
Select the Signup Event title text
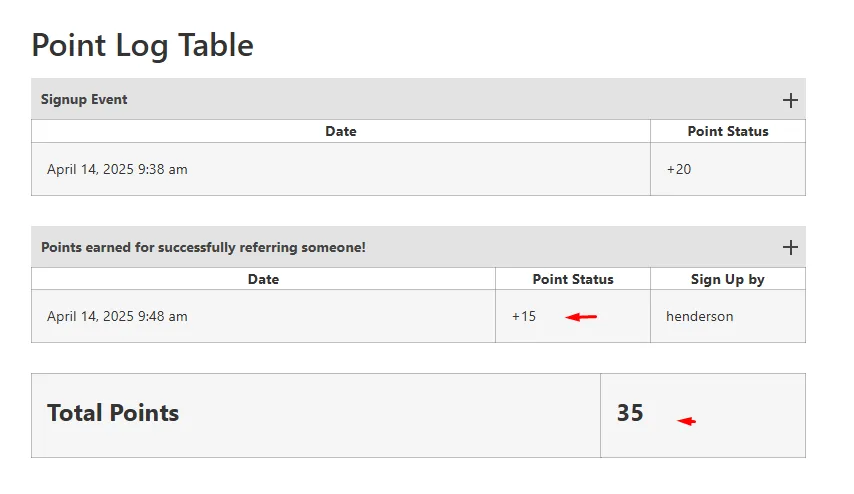pos(84,100)
